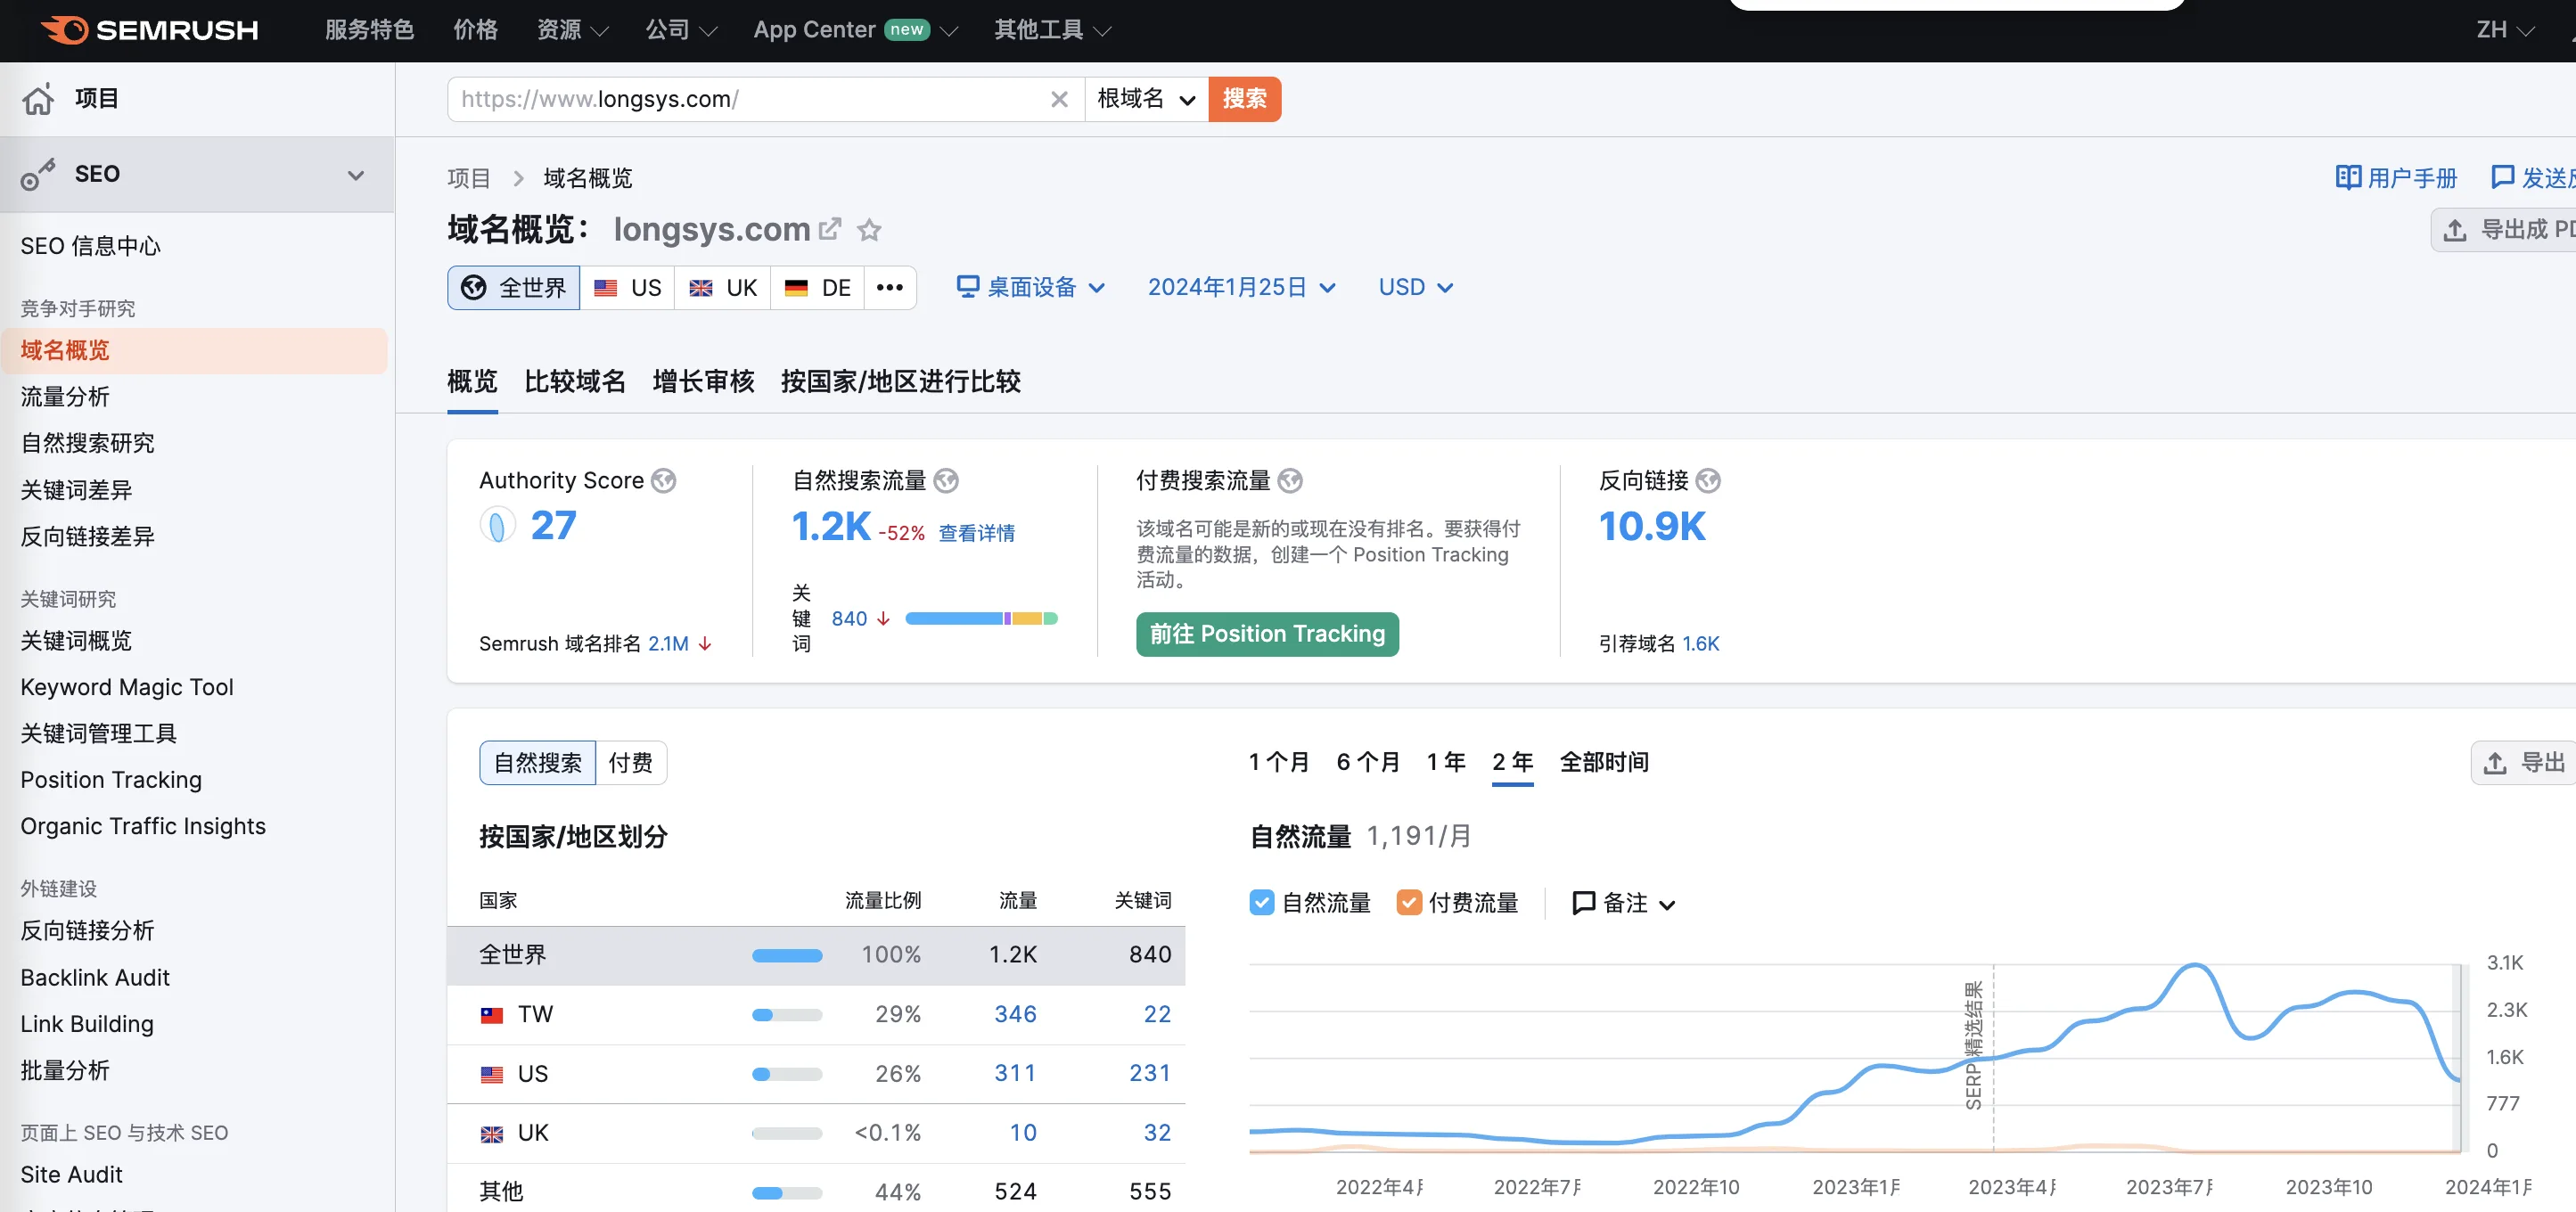
Task: Click the UK flag in country table
Action: pos(491,1134)
